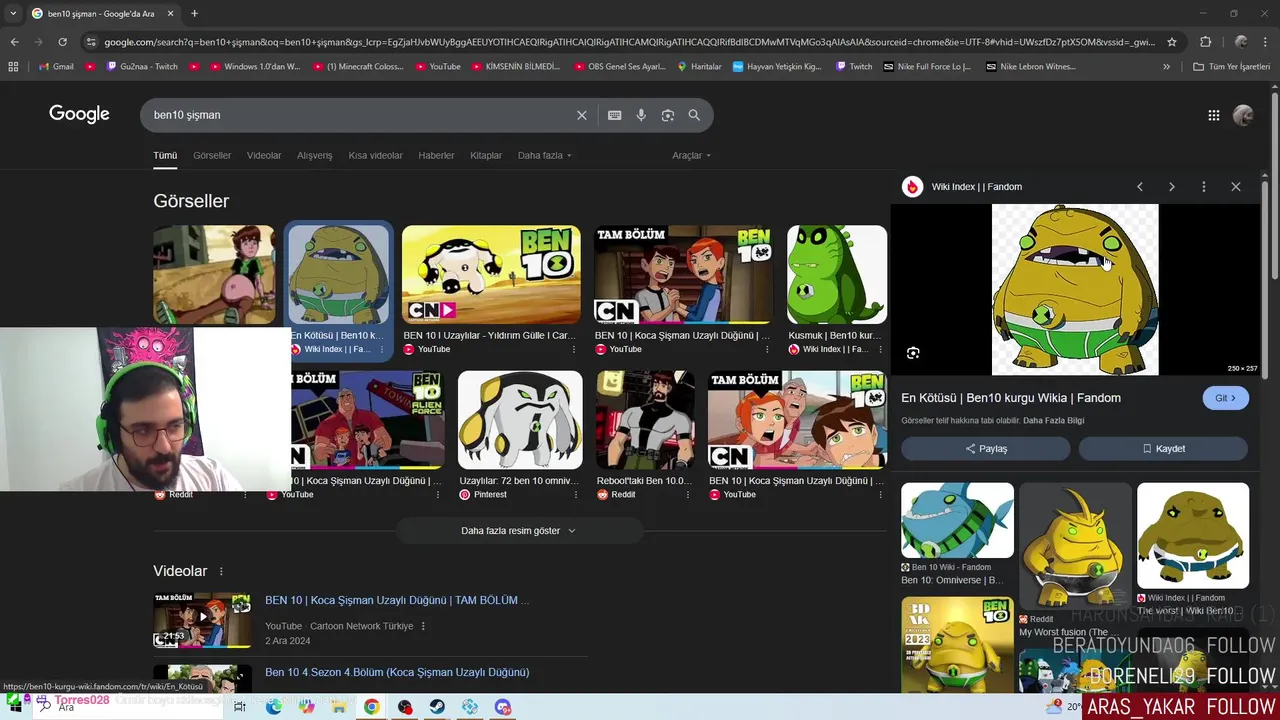Open the Ben 10: Omniverse shark related image

(x=957, y=520)
